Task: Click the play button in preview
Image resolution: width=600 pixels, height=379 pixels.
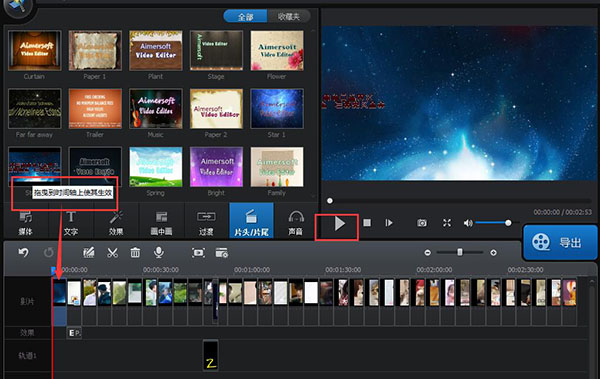Action: pyautogui.click(x=339, y=223)
